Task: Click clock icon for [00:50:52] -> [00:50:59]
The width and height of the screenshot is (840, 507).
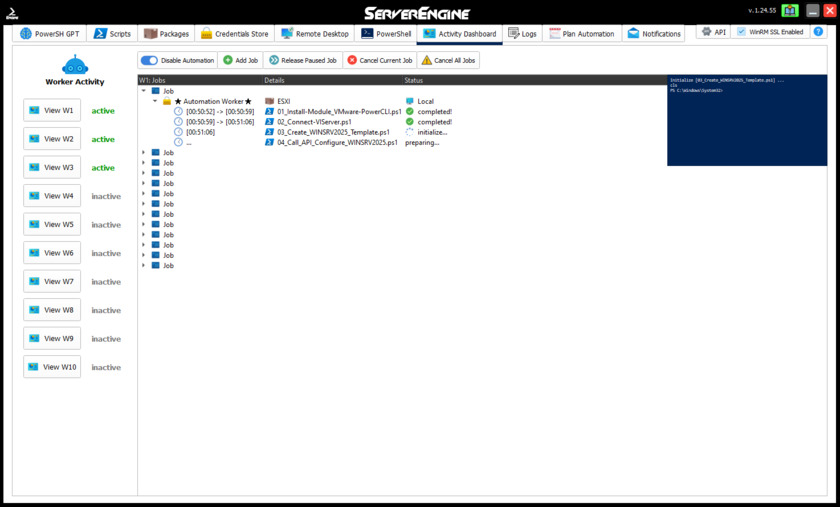Action: point(178,111)
